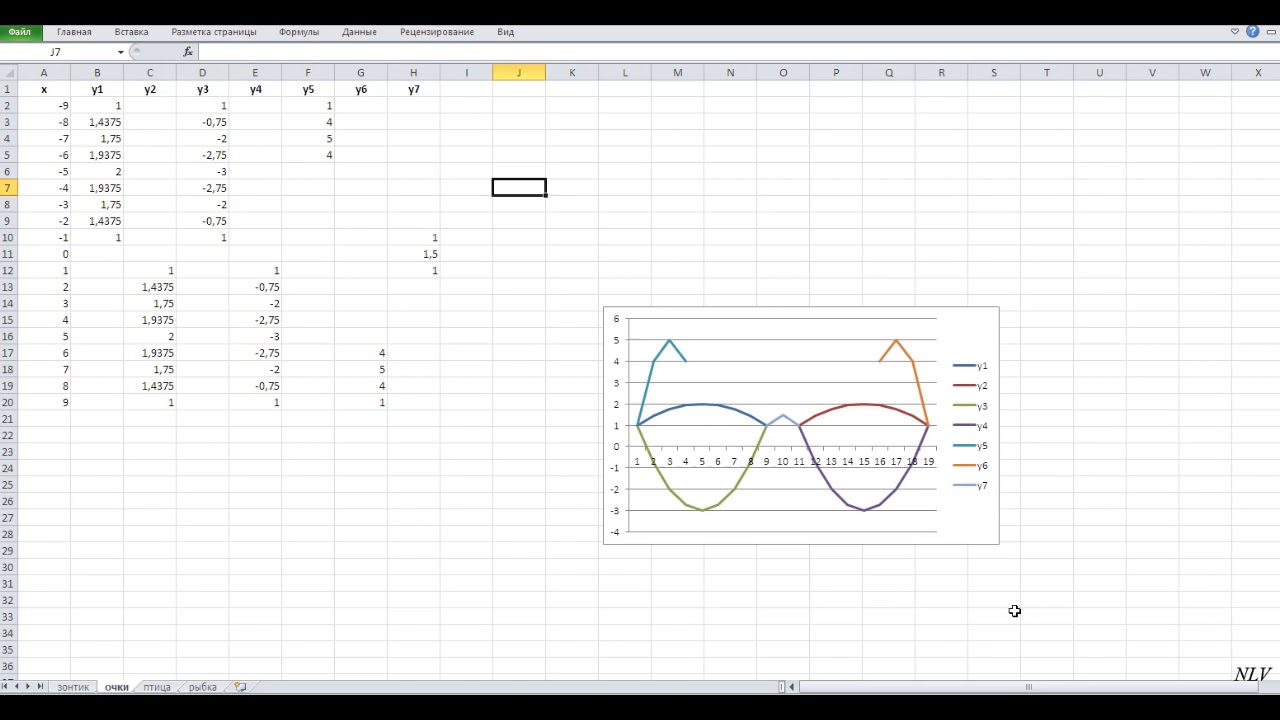Click header cell x in A1
This screenshot has height=720, width=1280.
pos(44,89)
